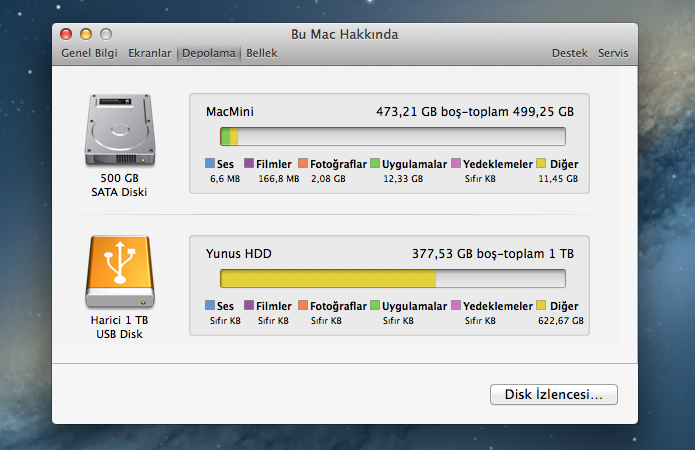The width and height of the screenshot is (695, 450).
Task: Click MacMini's purple Filmler color swatch
Action: tap(249, 163)
